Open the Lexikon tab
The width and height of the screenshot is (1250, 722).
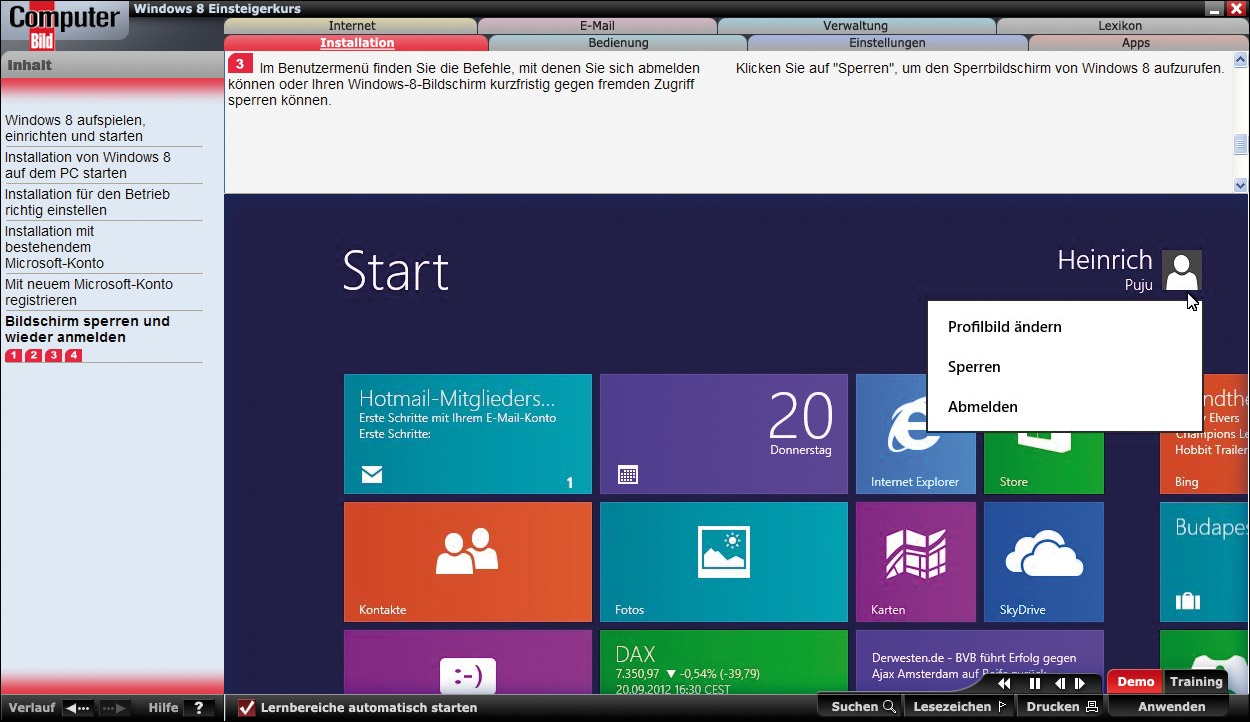tap(1120, 26)
